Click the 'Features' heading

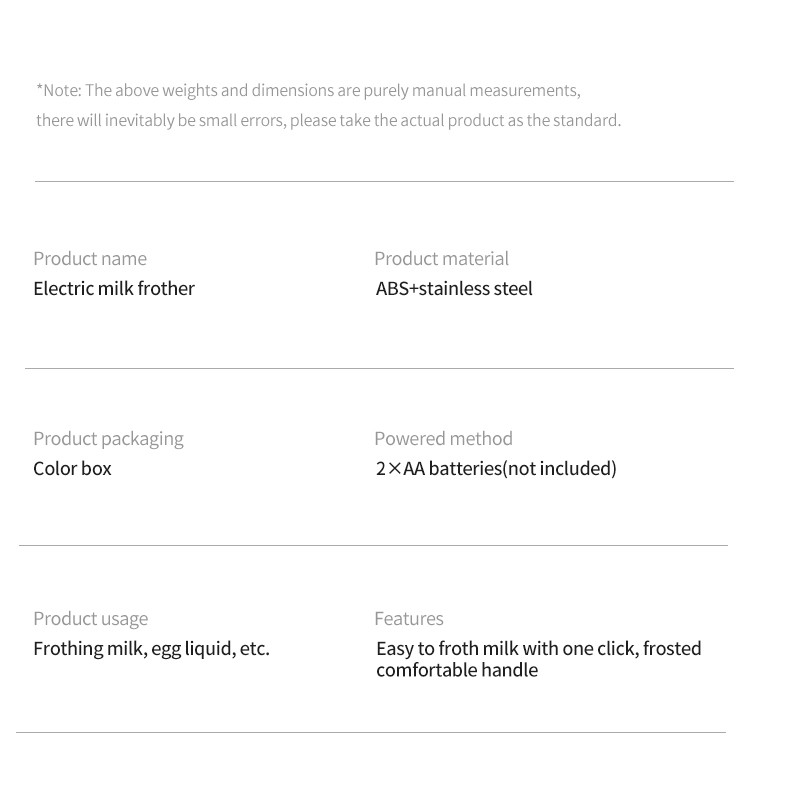408,619
